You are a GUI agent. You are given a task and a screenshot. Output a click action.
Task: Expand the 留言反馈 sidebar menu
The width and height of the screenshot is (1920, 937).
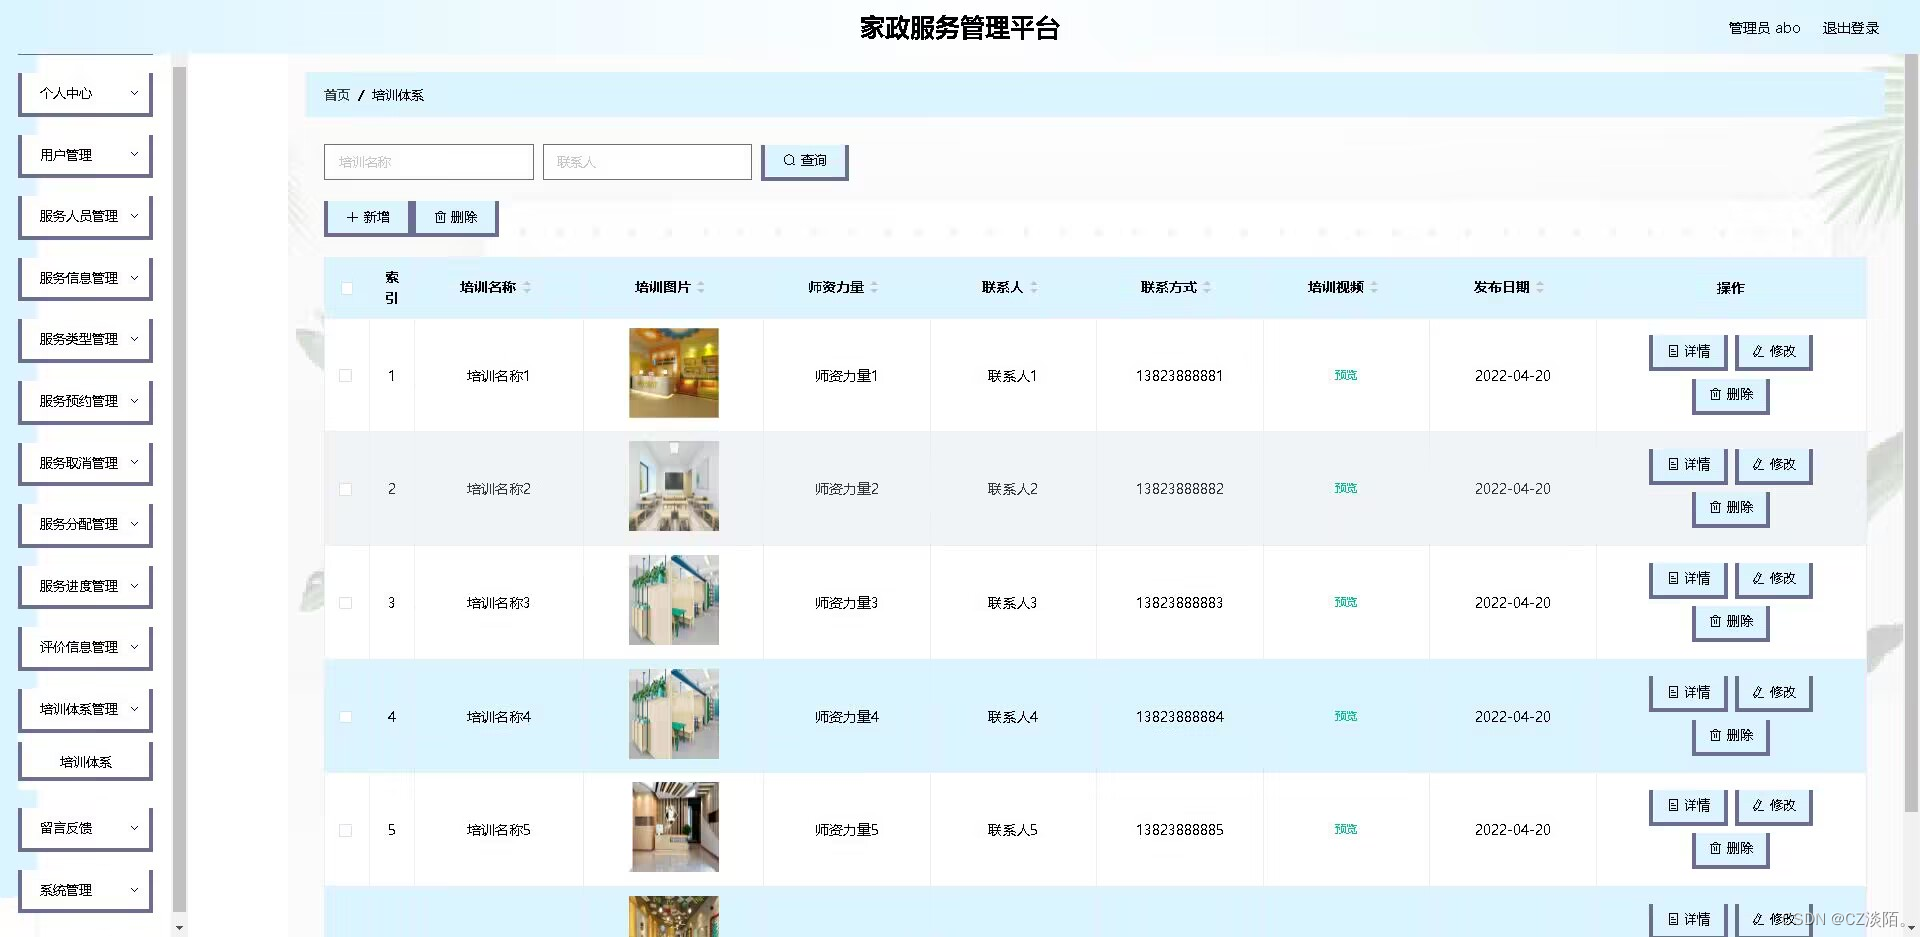[x=85, y=829]
